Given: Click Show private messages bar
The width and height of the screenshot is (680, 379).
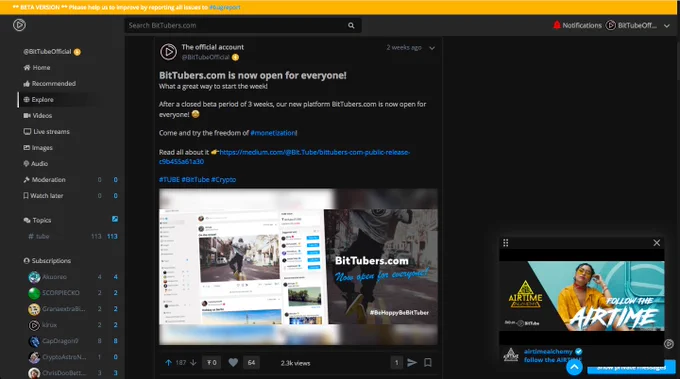Looking at the screenshot, I should (x=631, y=368).
